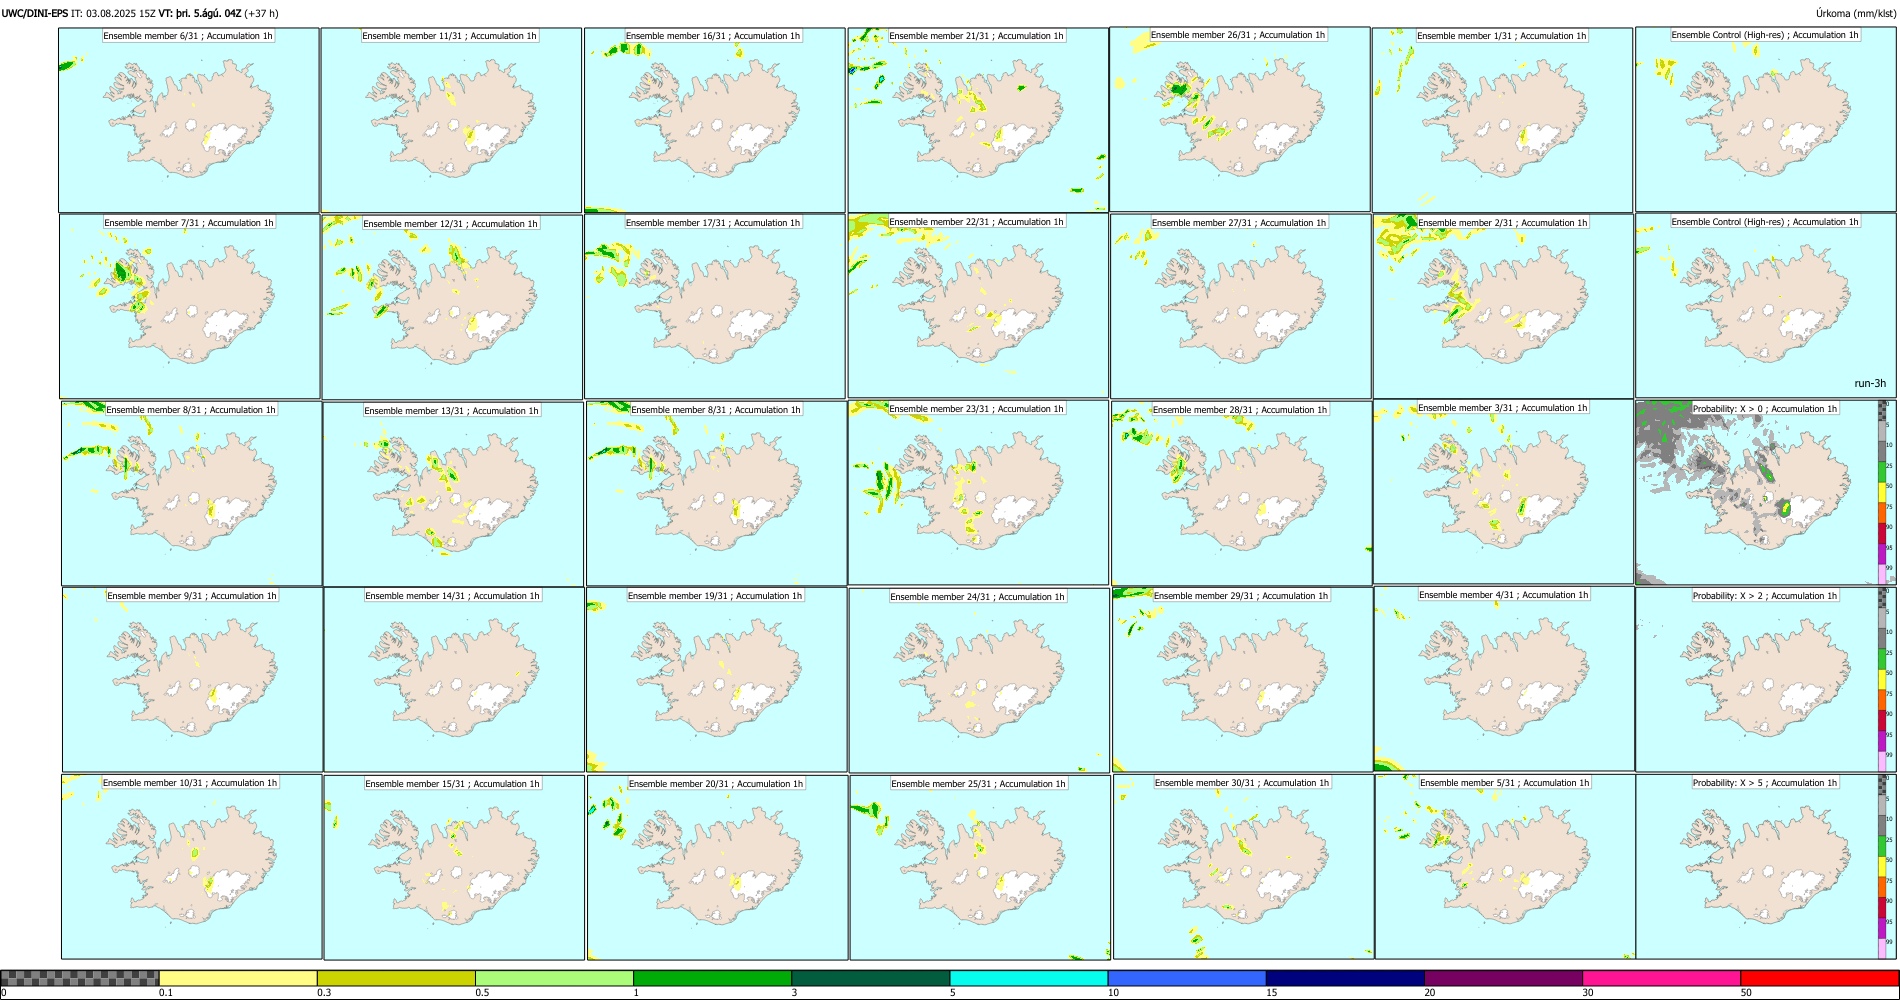Pick the red 50+ legend swatch
Viewport: 1900px width, 1000px height.
(1819, 978)
